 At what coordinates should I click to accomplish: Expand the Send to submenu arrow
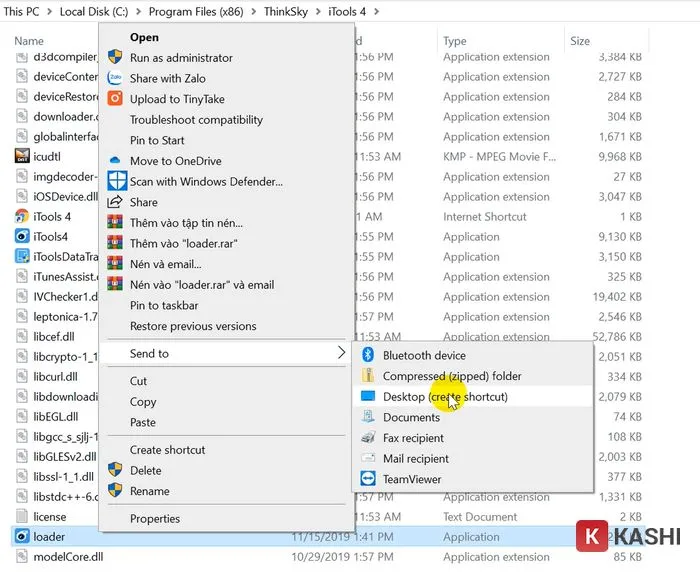click(x=341, y=352)
